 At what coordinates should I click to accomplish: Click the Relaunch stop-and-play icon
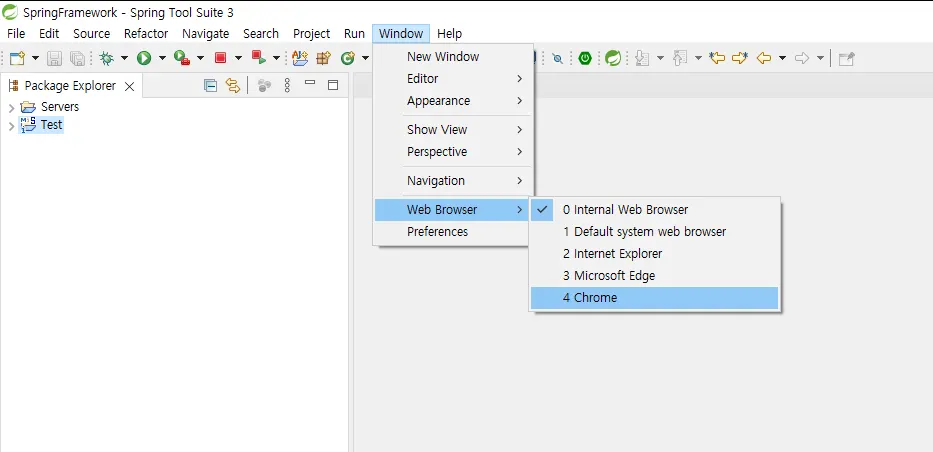coord(258,57)
